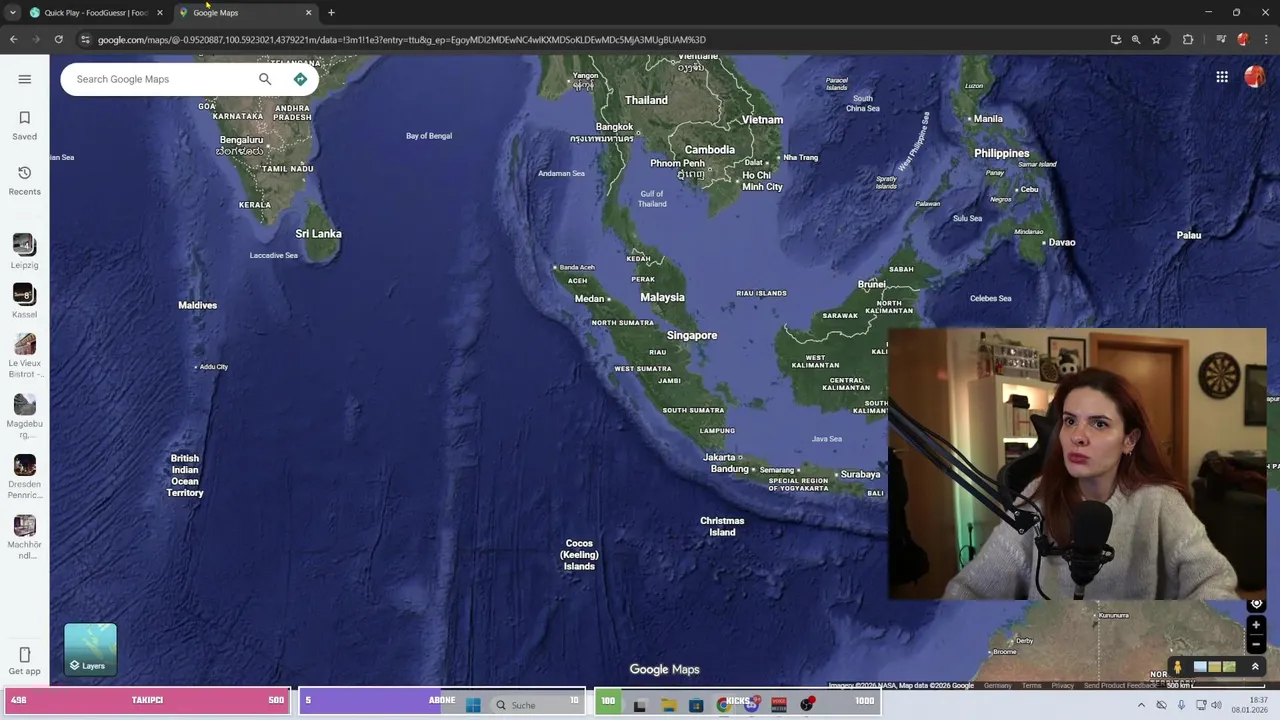Show the imagery thumbnails strip
This screenshot has width=1280, height=720.
pyautogui.click(x=1214, y=667)
